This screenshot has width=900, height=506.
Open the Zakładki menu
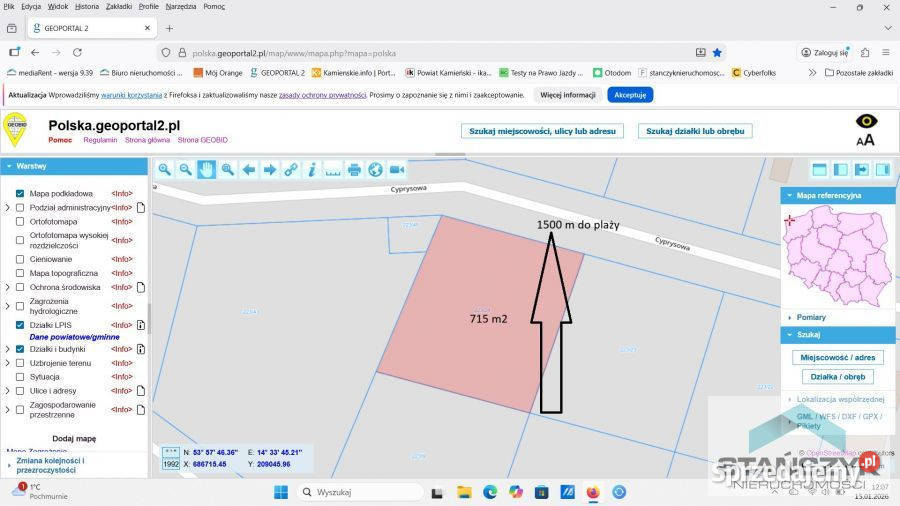point(119,6)
